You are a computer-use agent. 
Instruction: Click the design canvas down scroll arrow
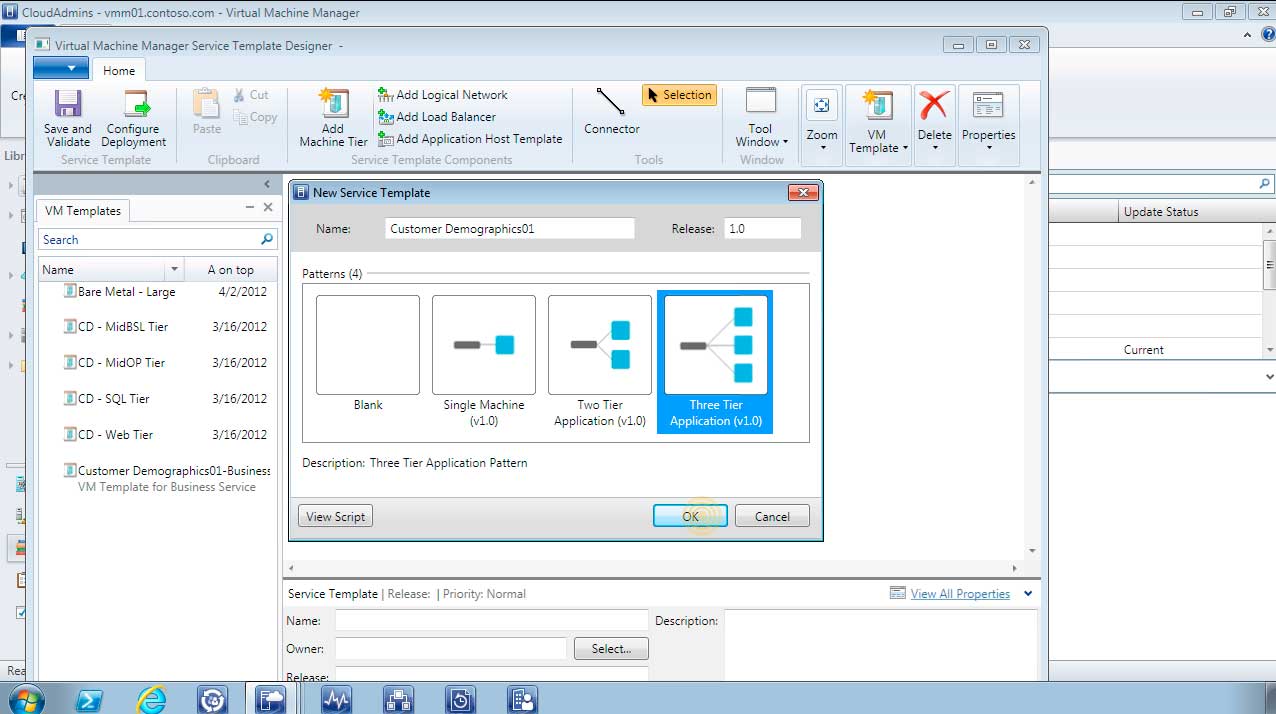click(1032, 551)
